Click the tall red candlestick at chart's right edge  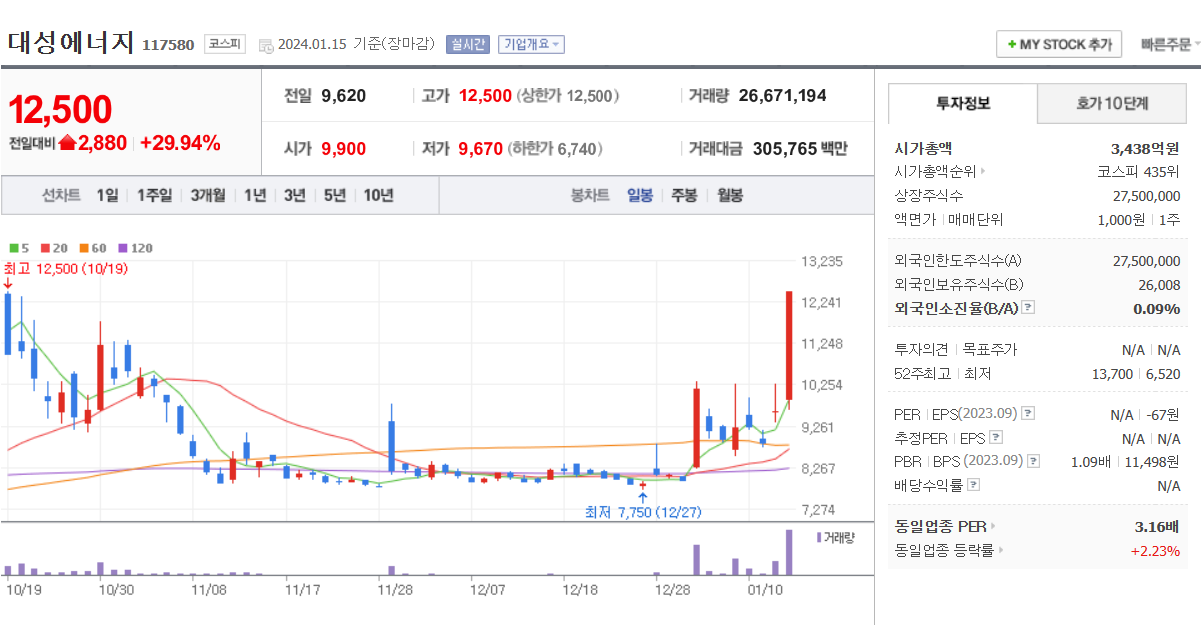pos(789,346)
